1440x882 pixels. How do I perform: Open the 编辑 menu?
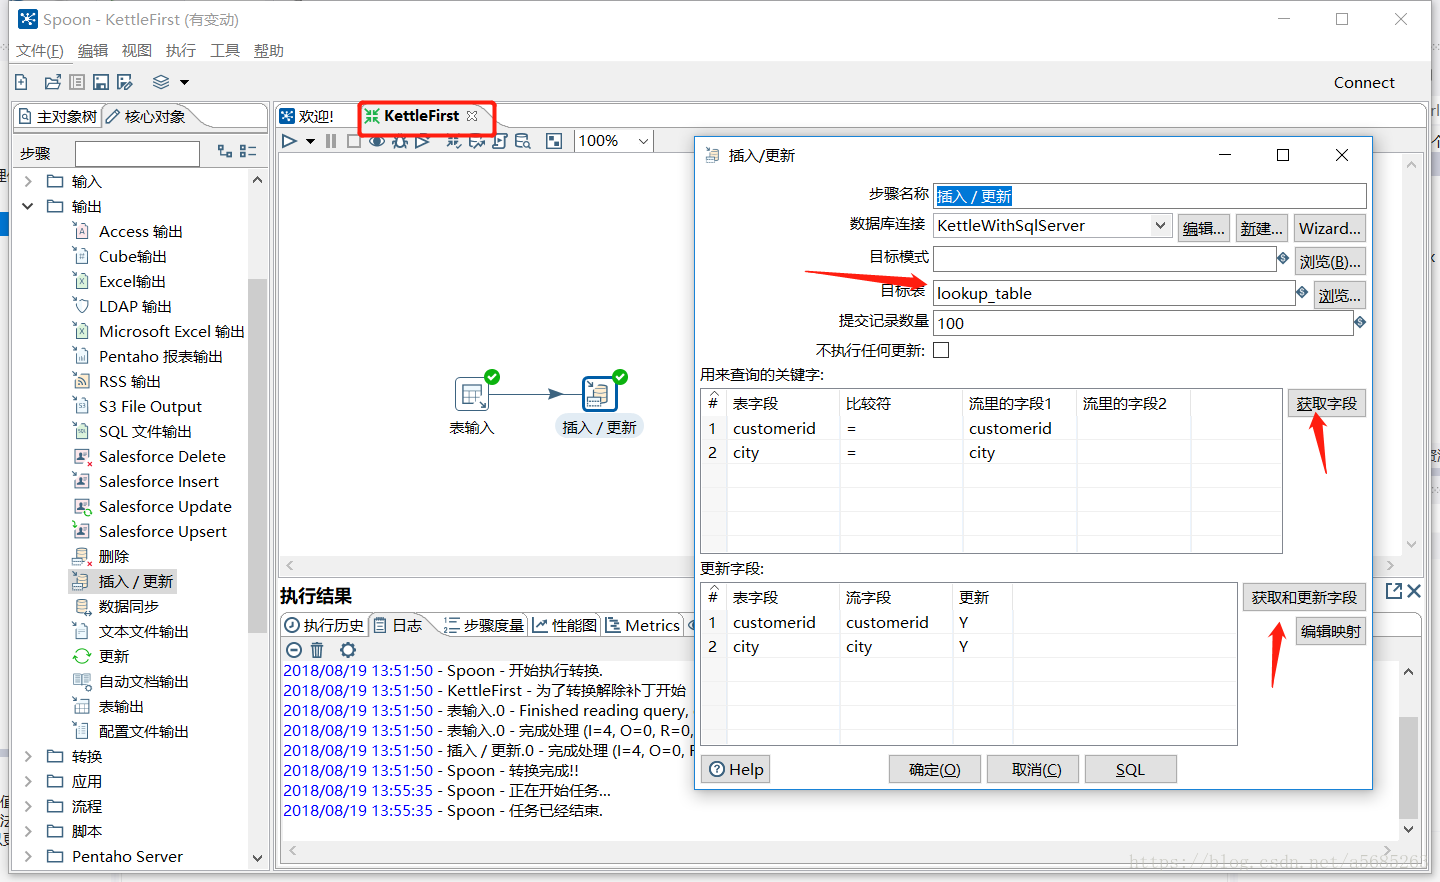(x=93, y=51)
